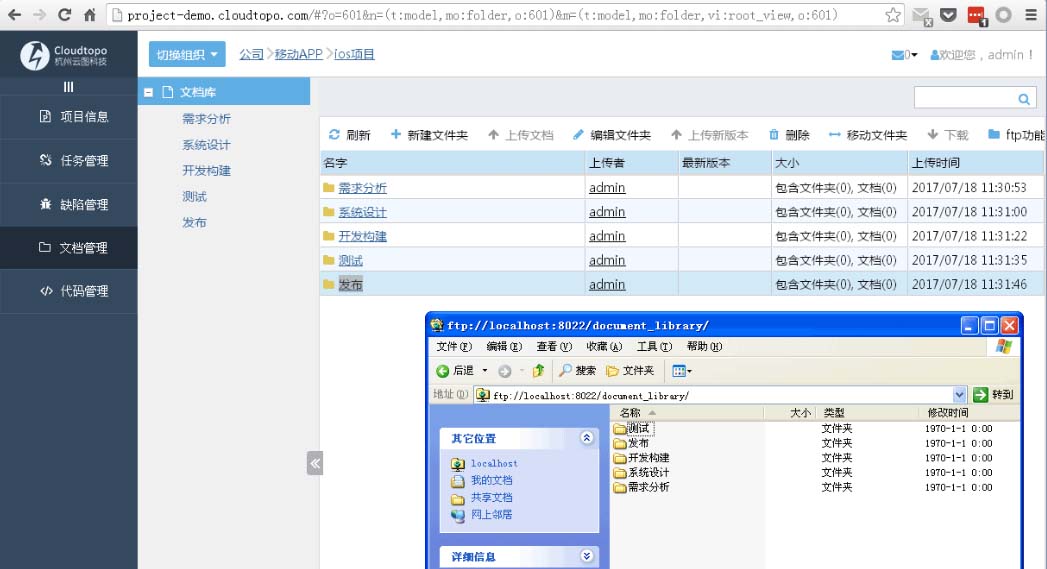Click the search magnifier icon
The width and height of the screenshot is (1047, 569).
coord(1024,99)
